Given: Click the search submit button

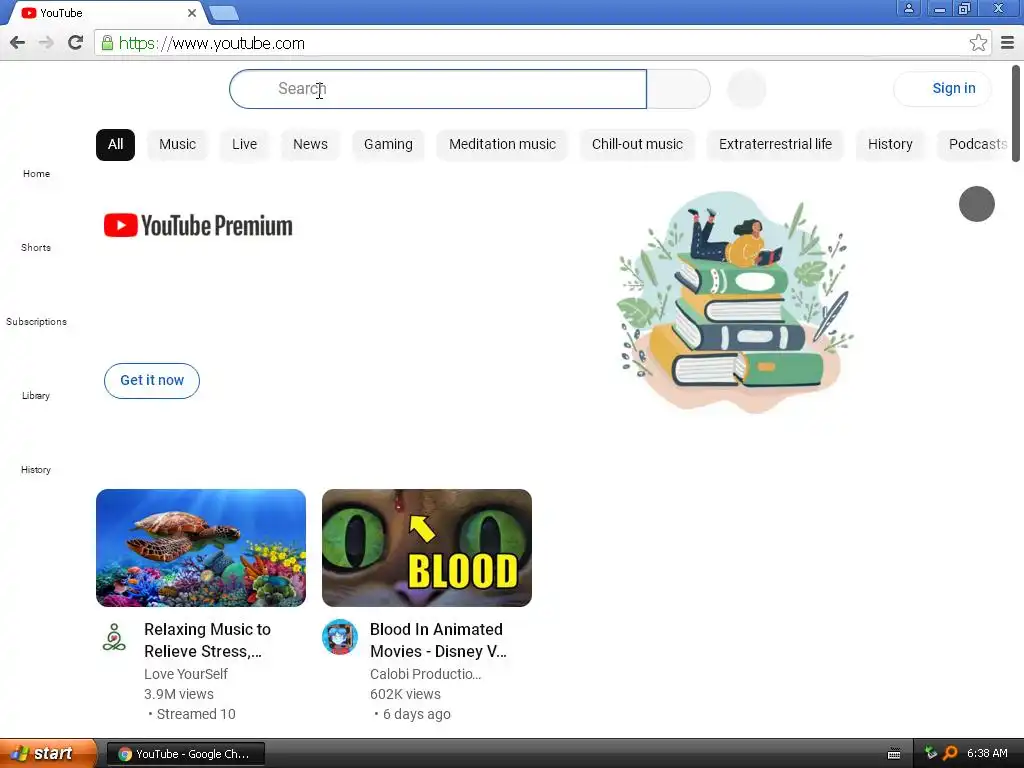Looking at the screenshot, I should click(x=679, y=89).
